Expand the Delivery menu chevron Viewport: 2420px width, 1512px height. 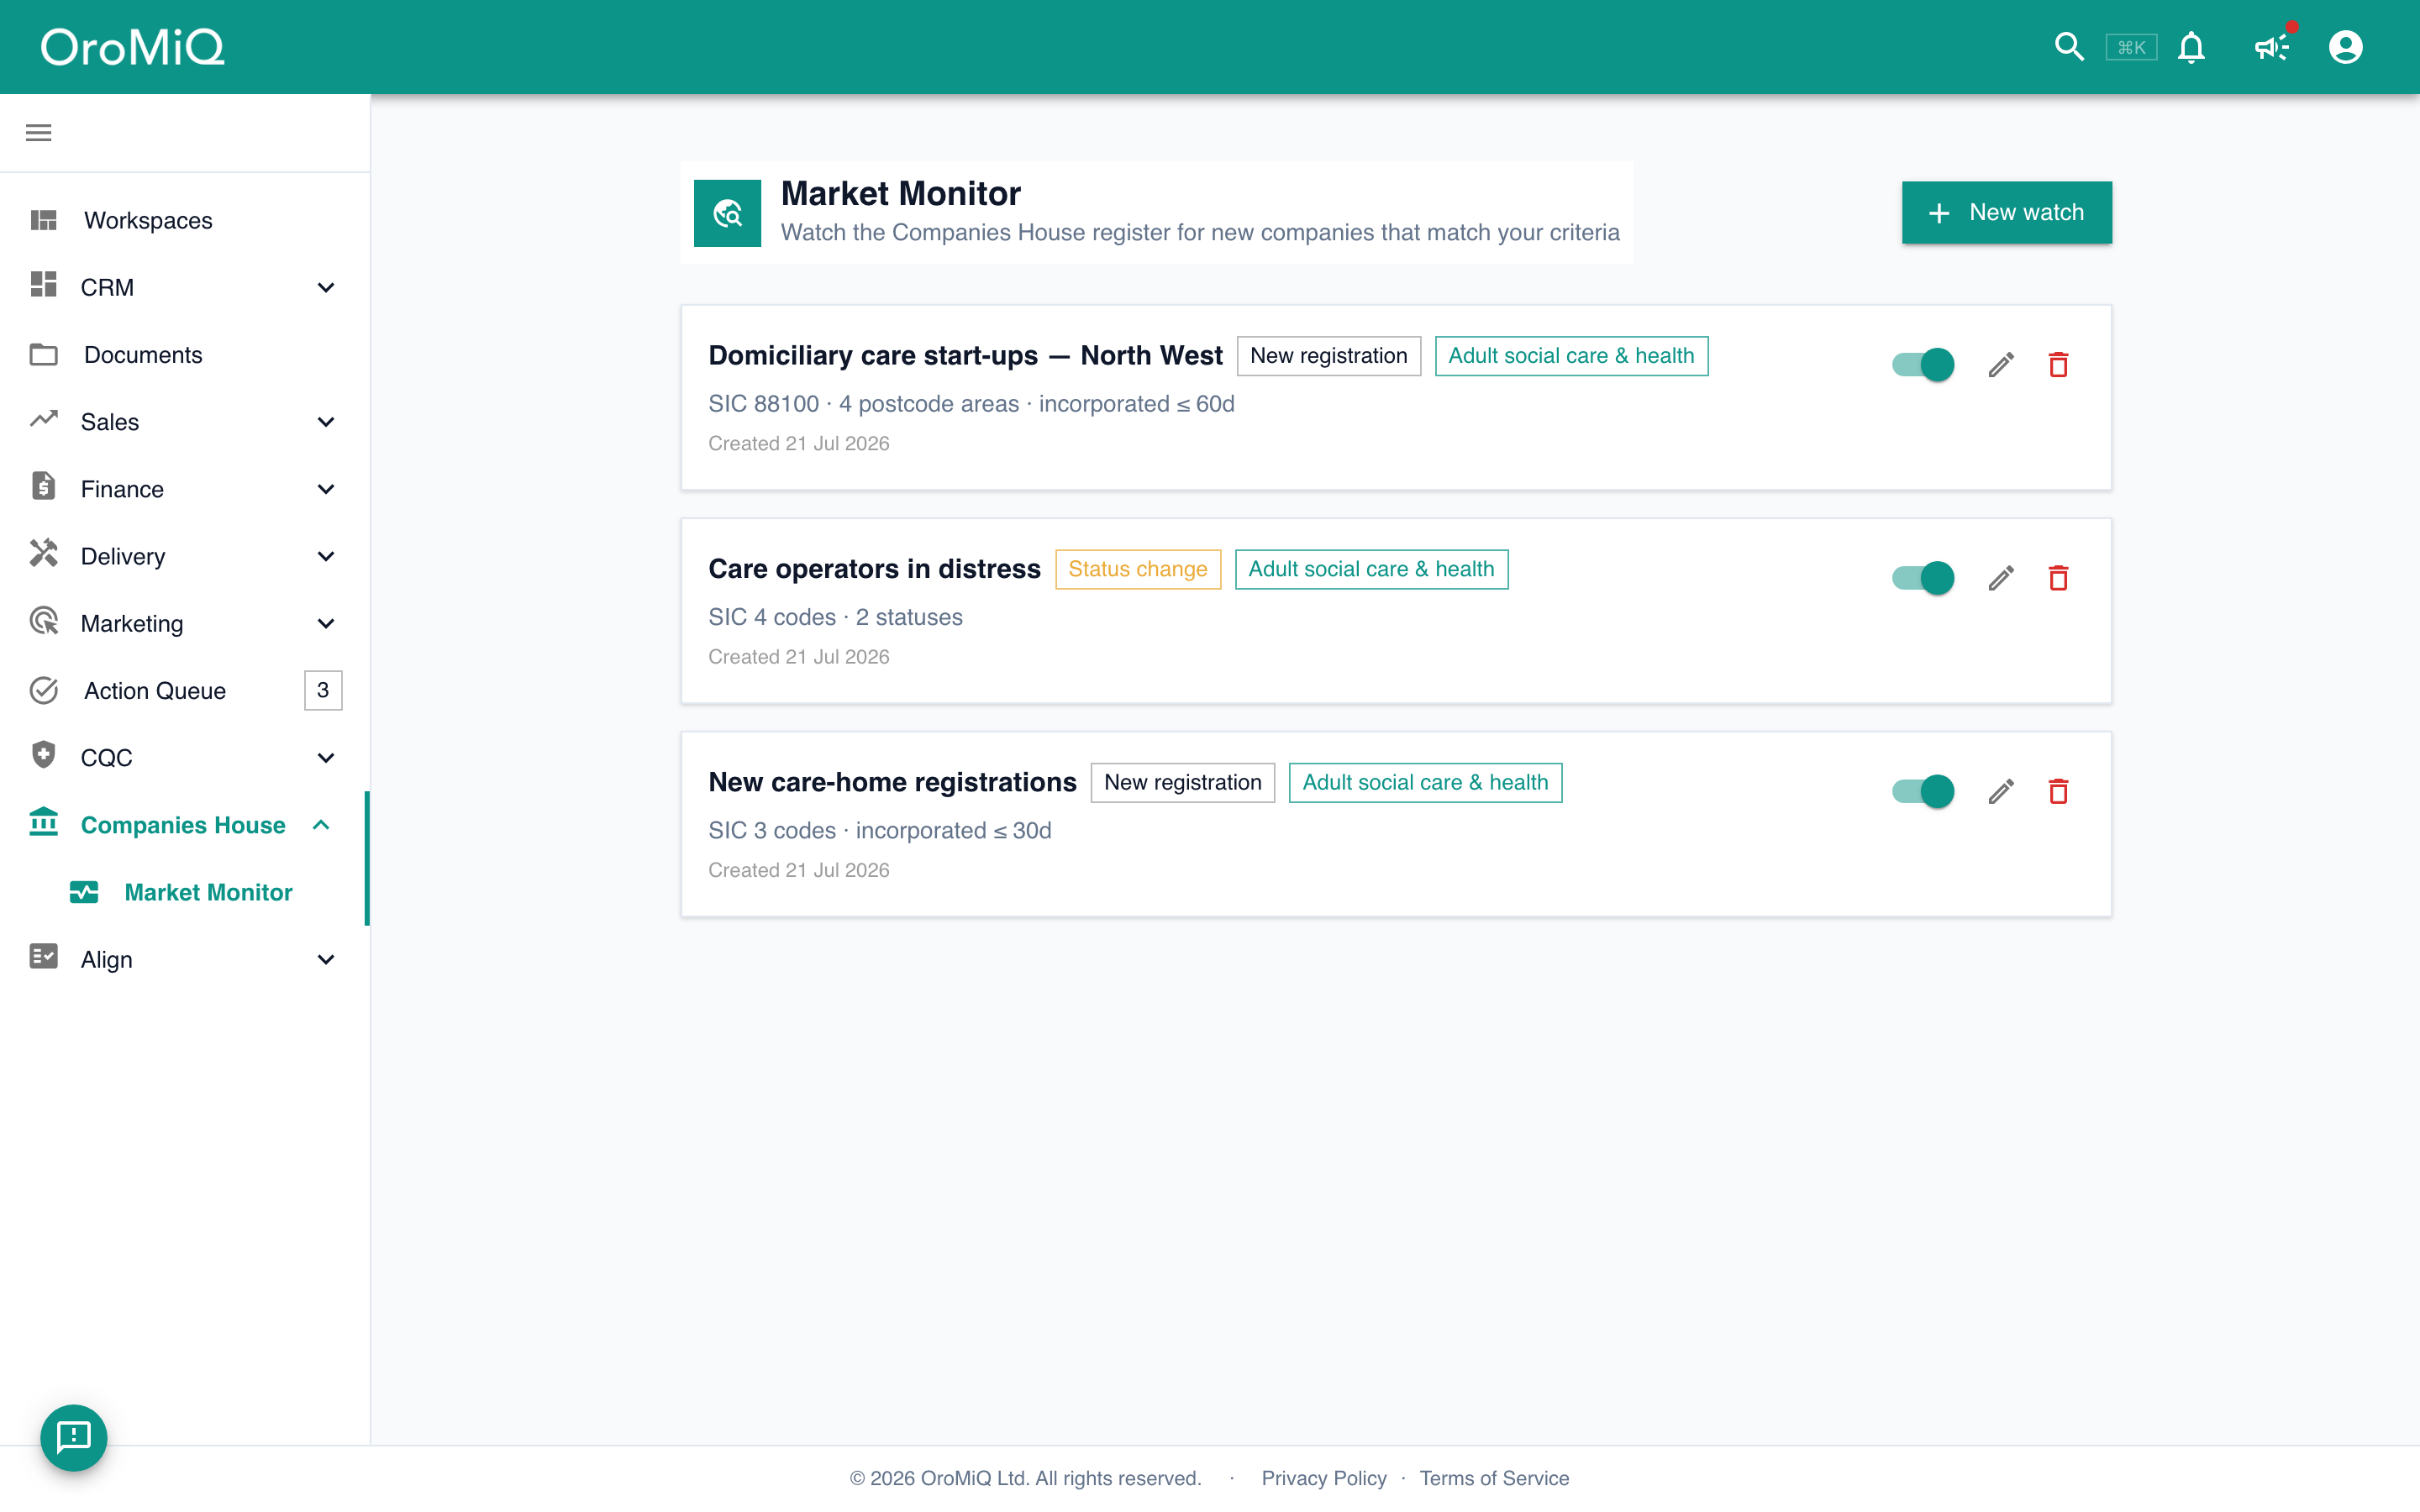(x=325, y=556)
